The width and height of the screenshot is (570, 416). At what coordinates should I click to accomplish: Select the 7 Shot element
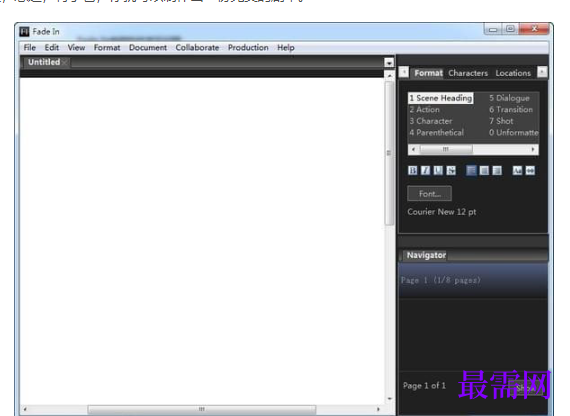pyautogui.click(x=501, y=121)
